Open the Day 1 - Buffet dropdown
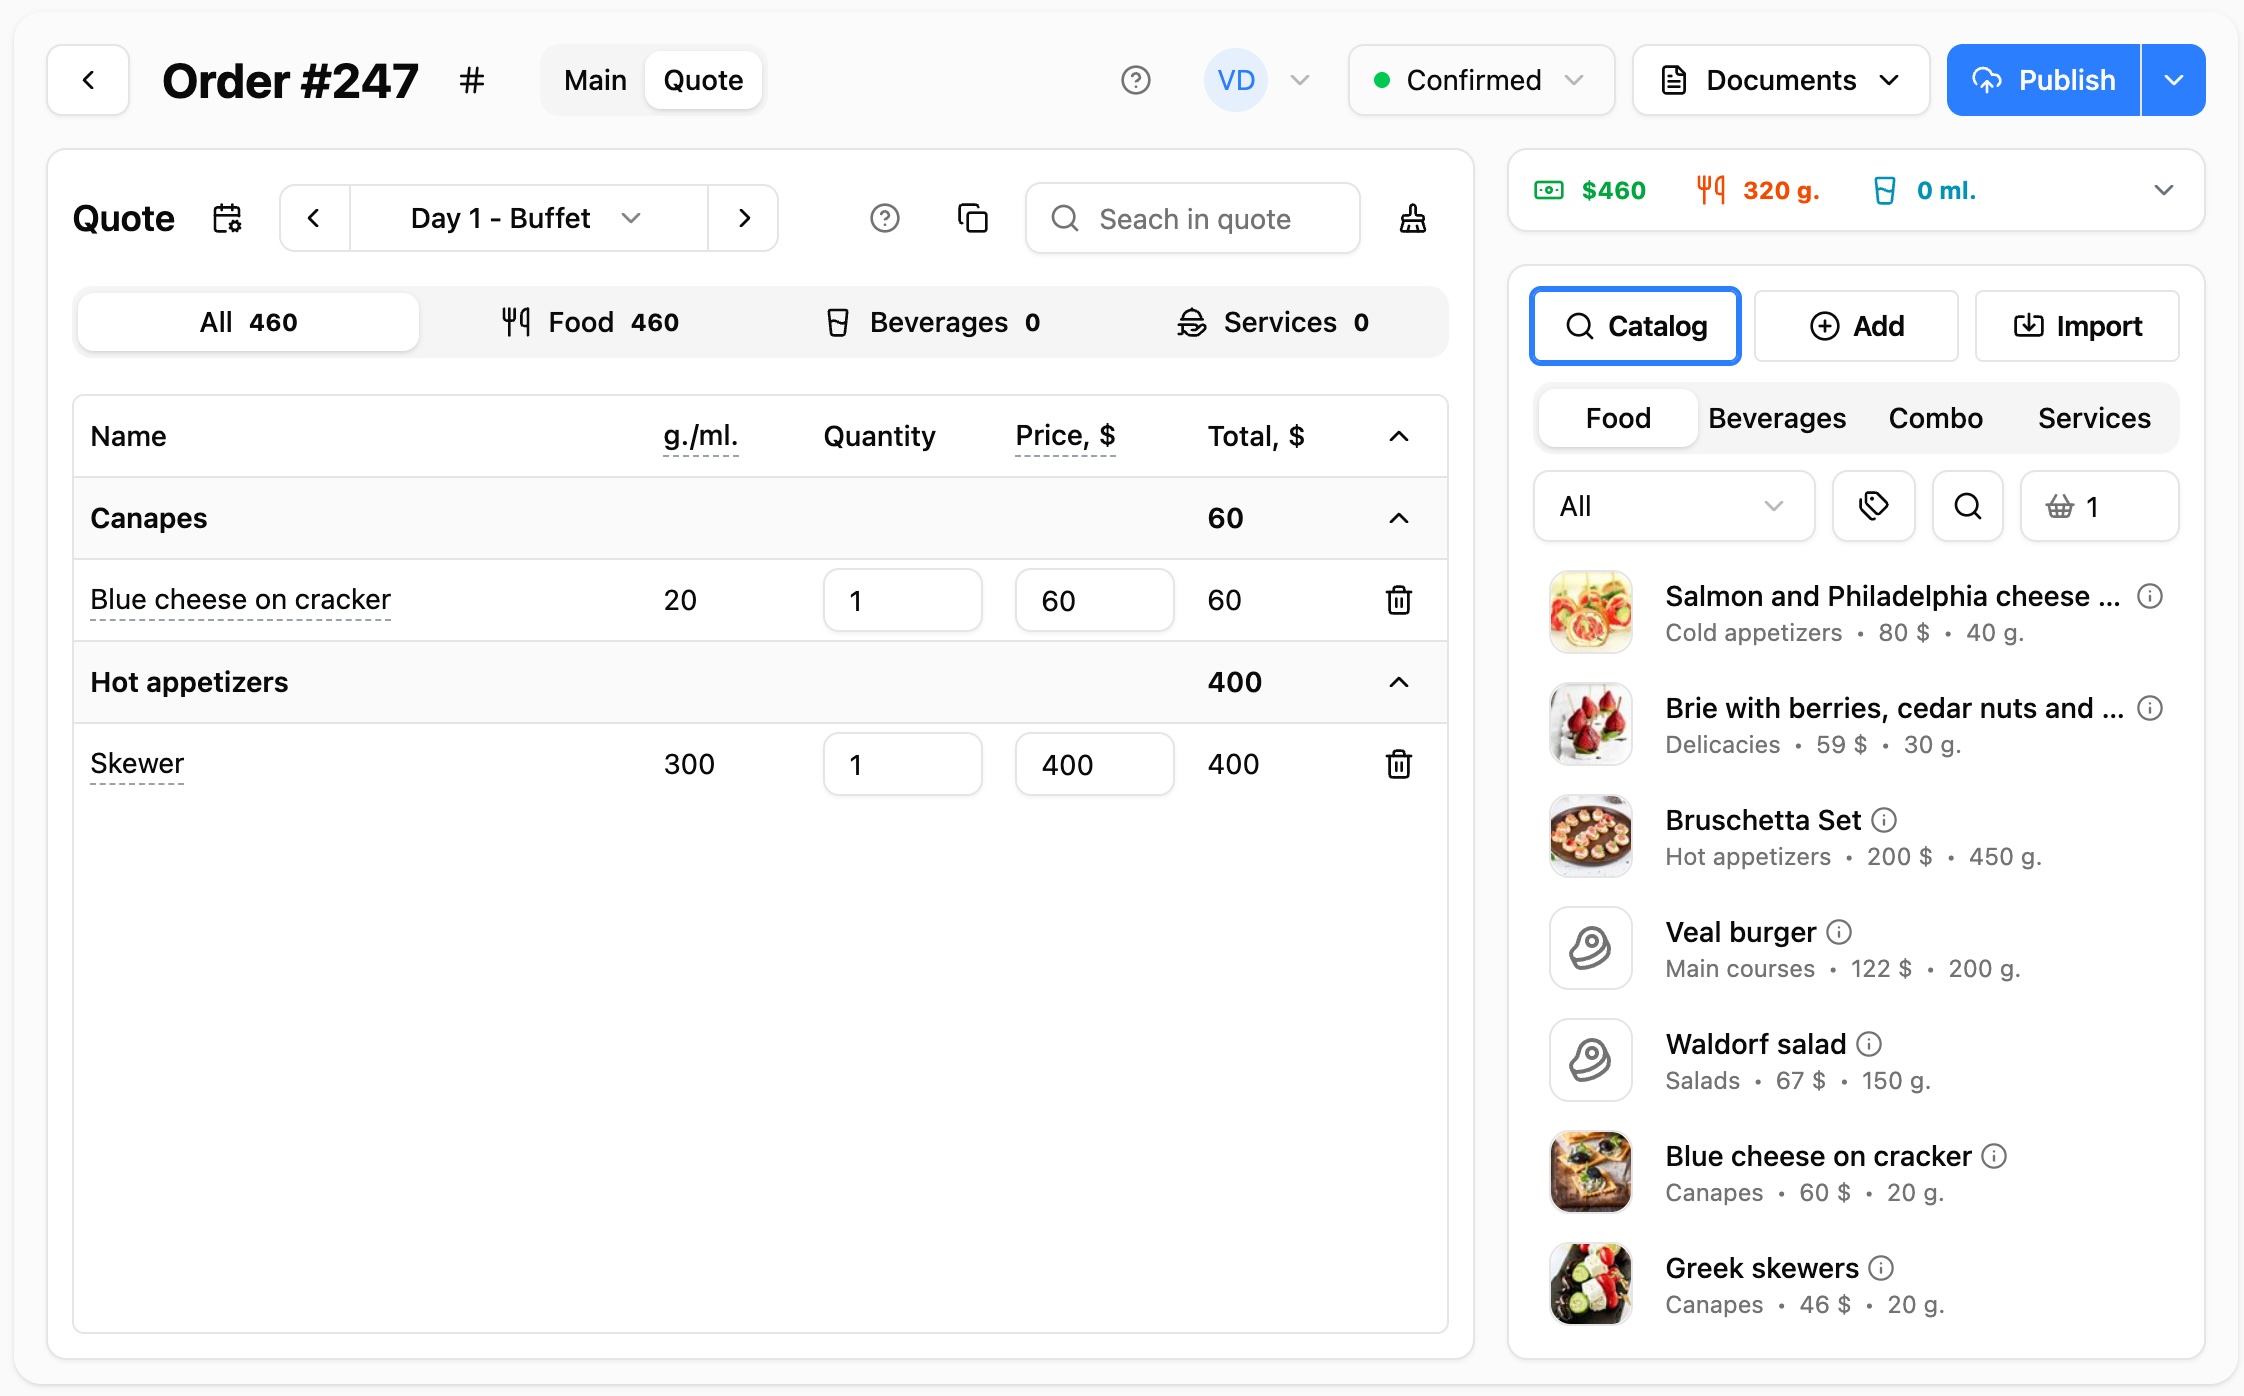 click(x=528, y=218)
